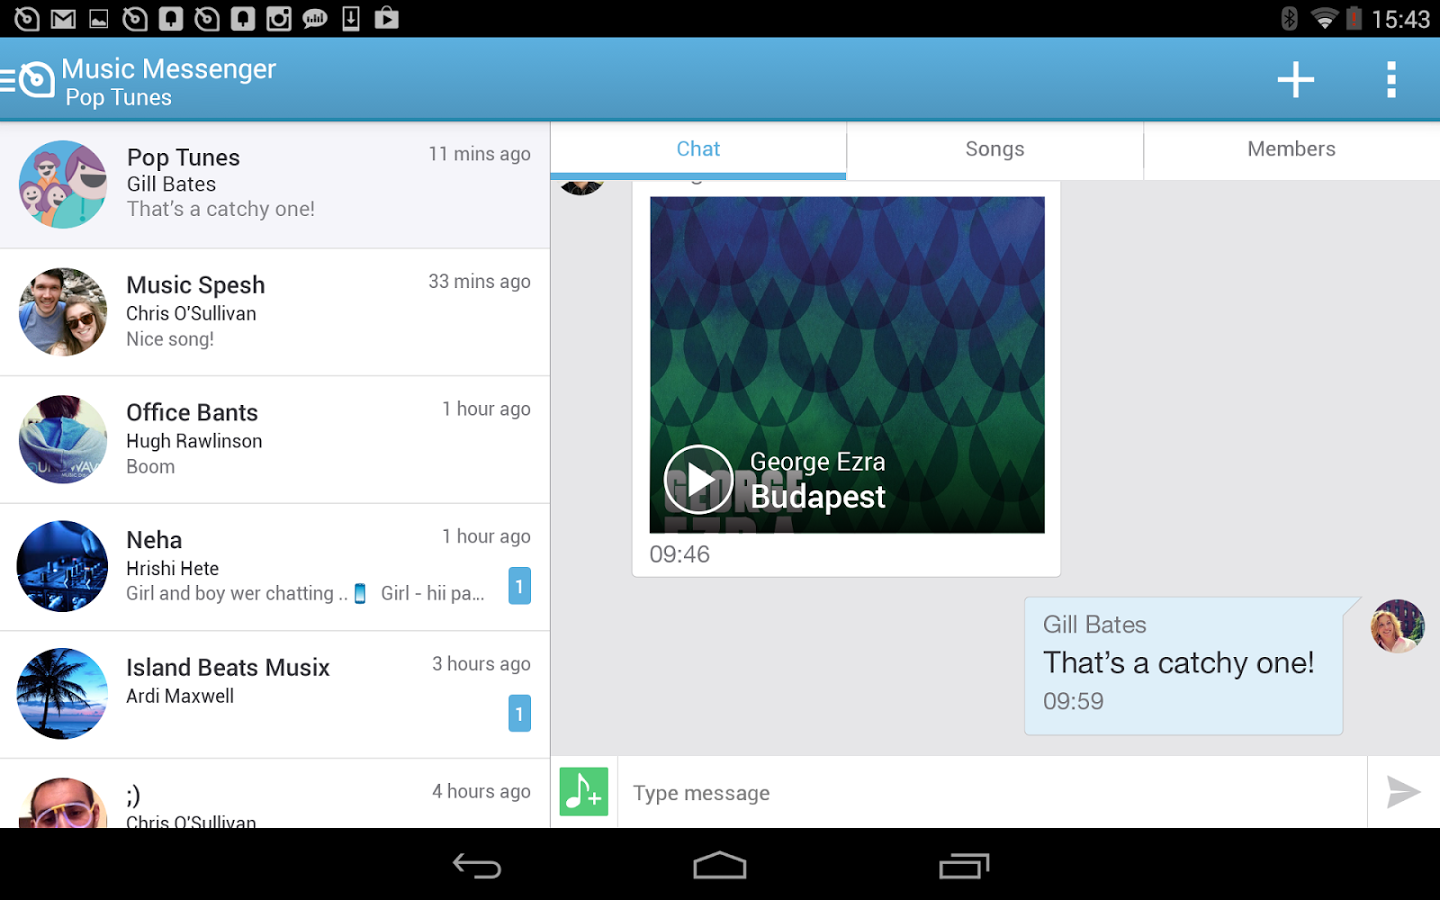This screenshot has width=1440, height=900.
Task: Open the Neha conversation
Action: point(275,567)
